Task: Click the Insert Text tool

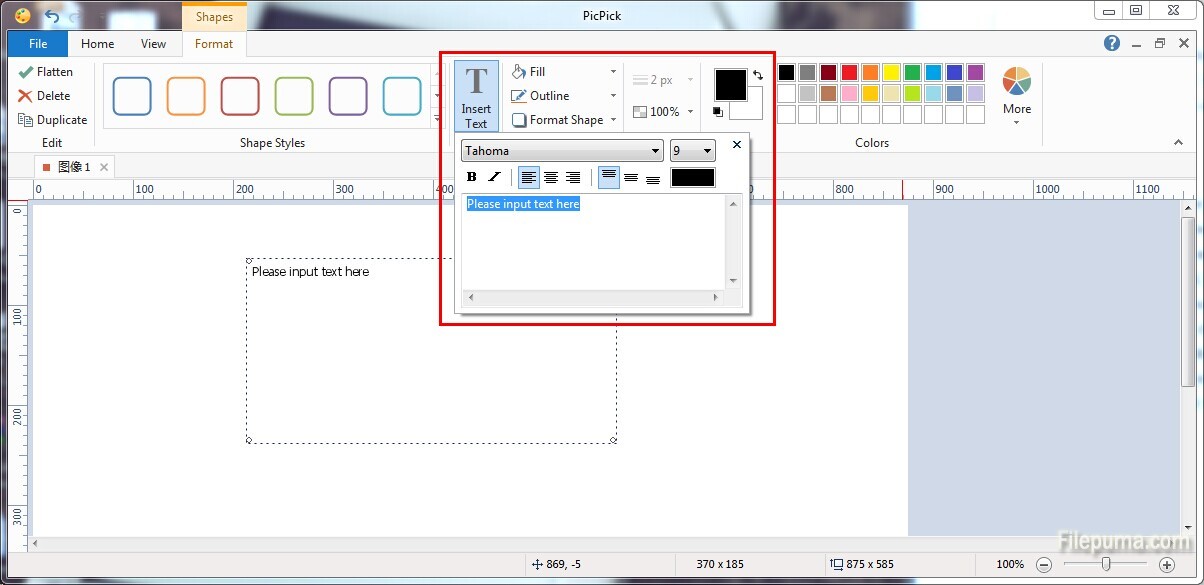Action: click(476, 95)
